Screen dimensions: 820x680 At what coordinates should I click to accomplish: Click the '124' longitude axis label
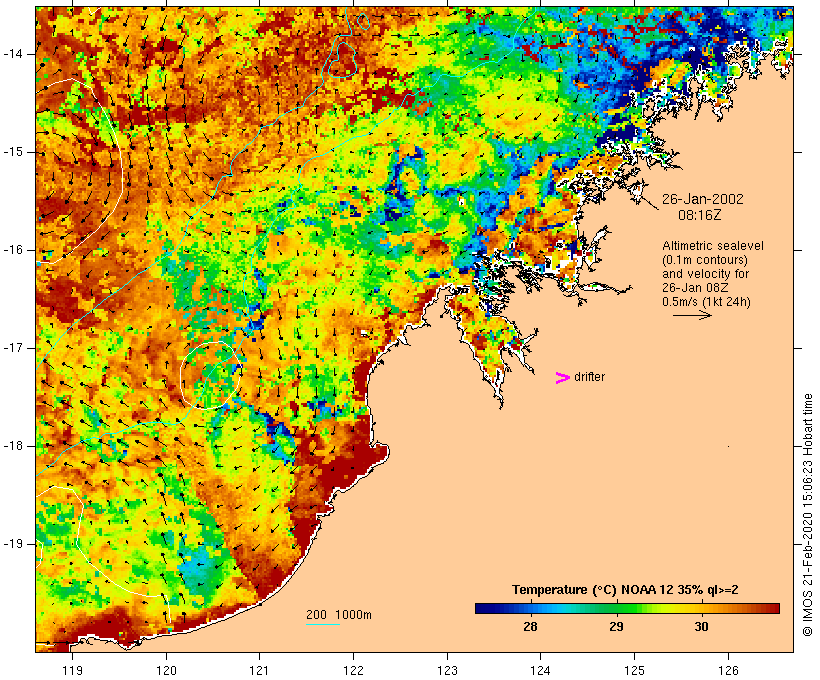pos(541,671)
